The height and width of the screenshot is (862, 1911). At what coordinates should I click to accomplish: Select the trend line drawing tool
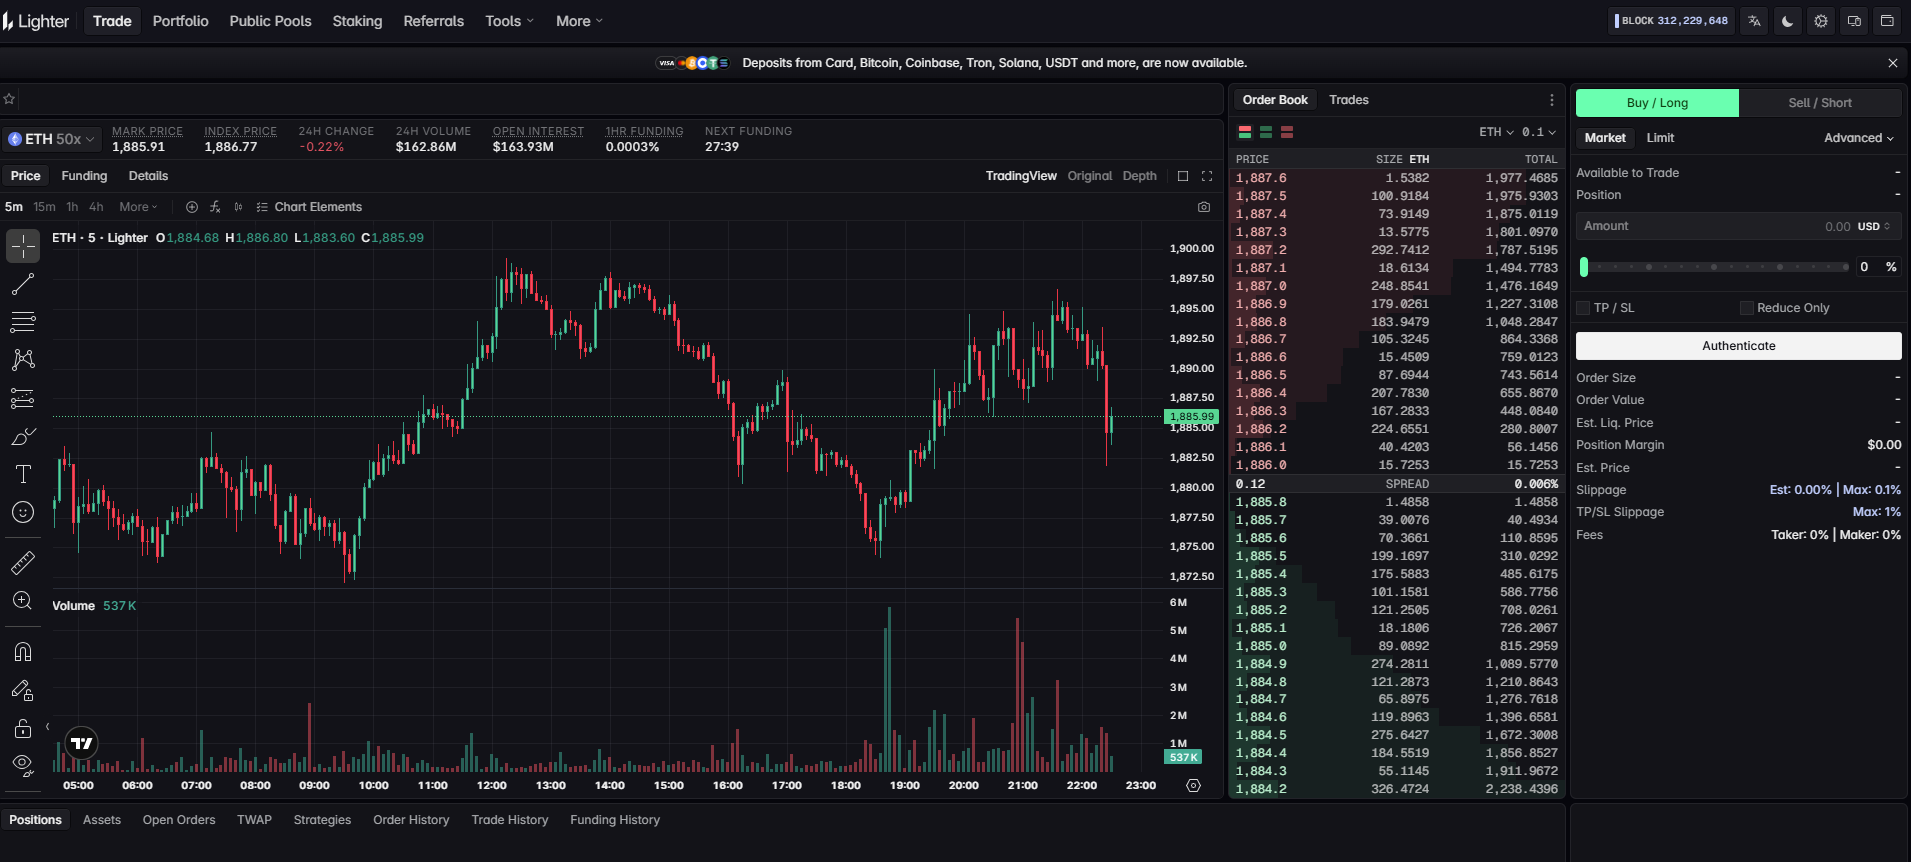coord(23,285)
